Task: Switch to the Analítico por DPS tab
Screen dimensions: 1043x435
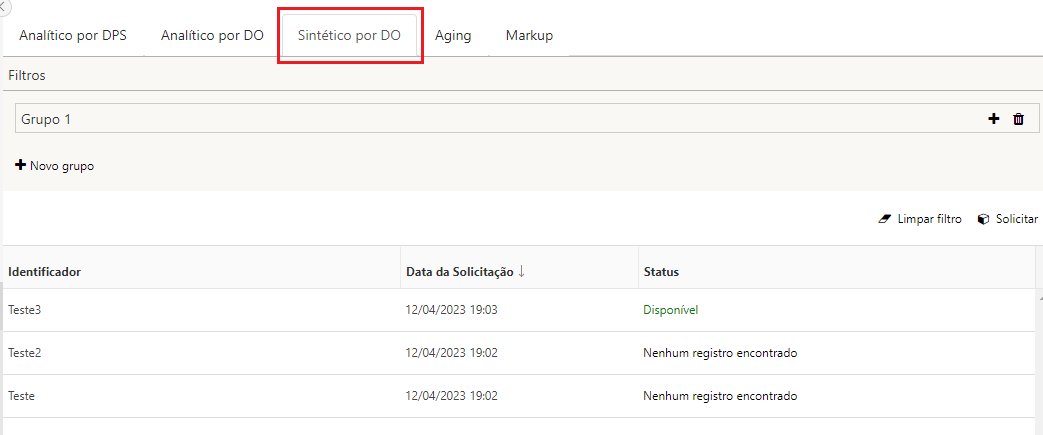Action: pyautogui.click(x=73, y=36)
